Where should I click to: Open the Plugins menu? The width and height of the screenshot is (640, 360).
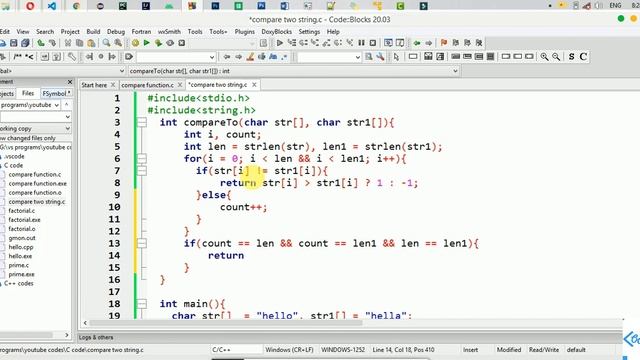pyautogui.click(x=244, y=31)
